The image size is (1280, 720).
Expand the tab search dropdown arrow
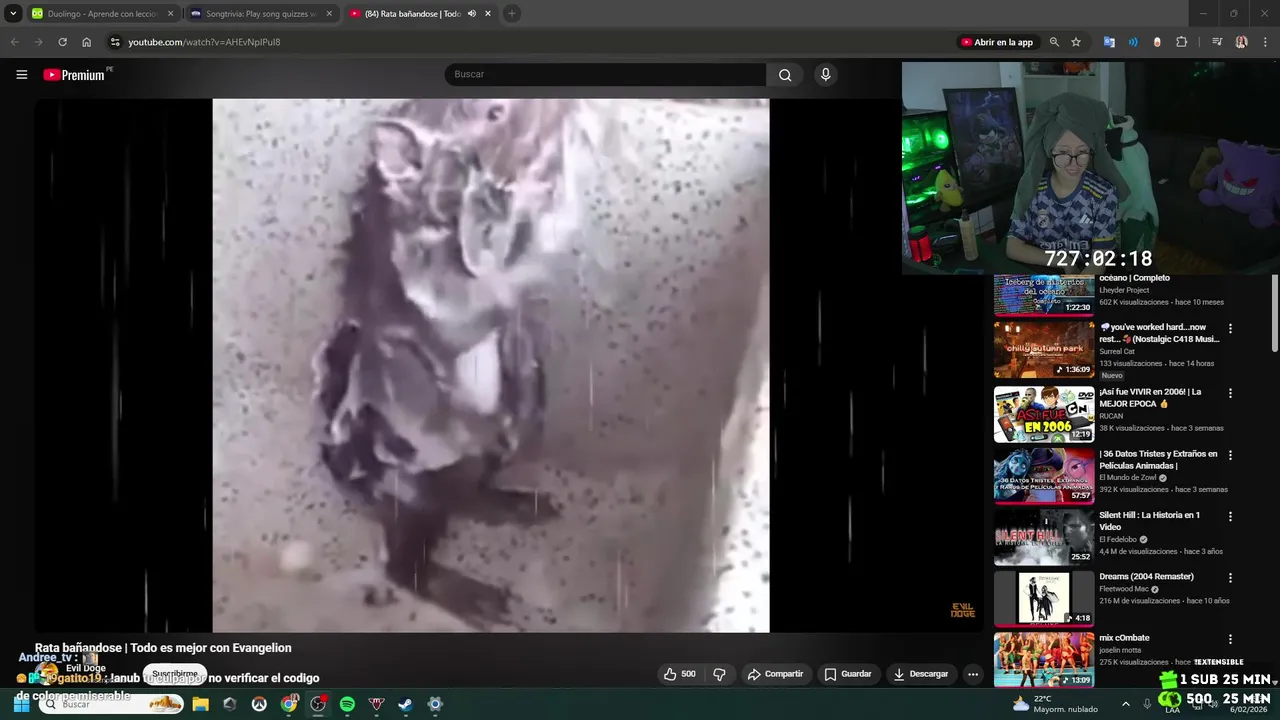tap(13, 14)
